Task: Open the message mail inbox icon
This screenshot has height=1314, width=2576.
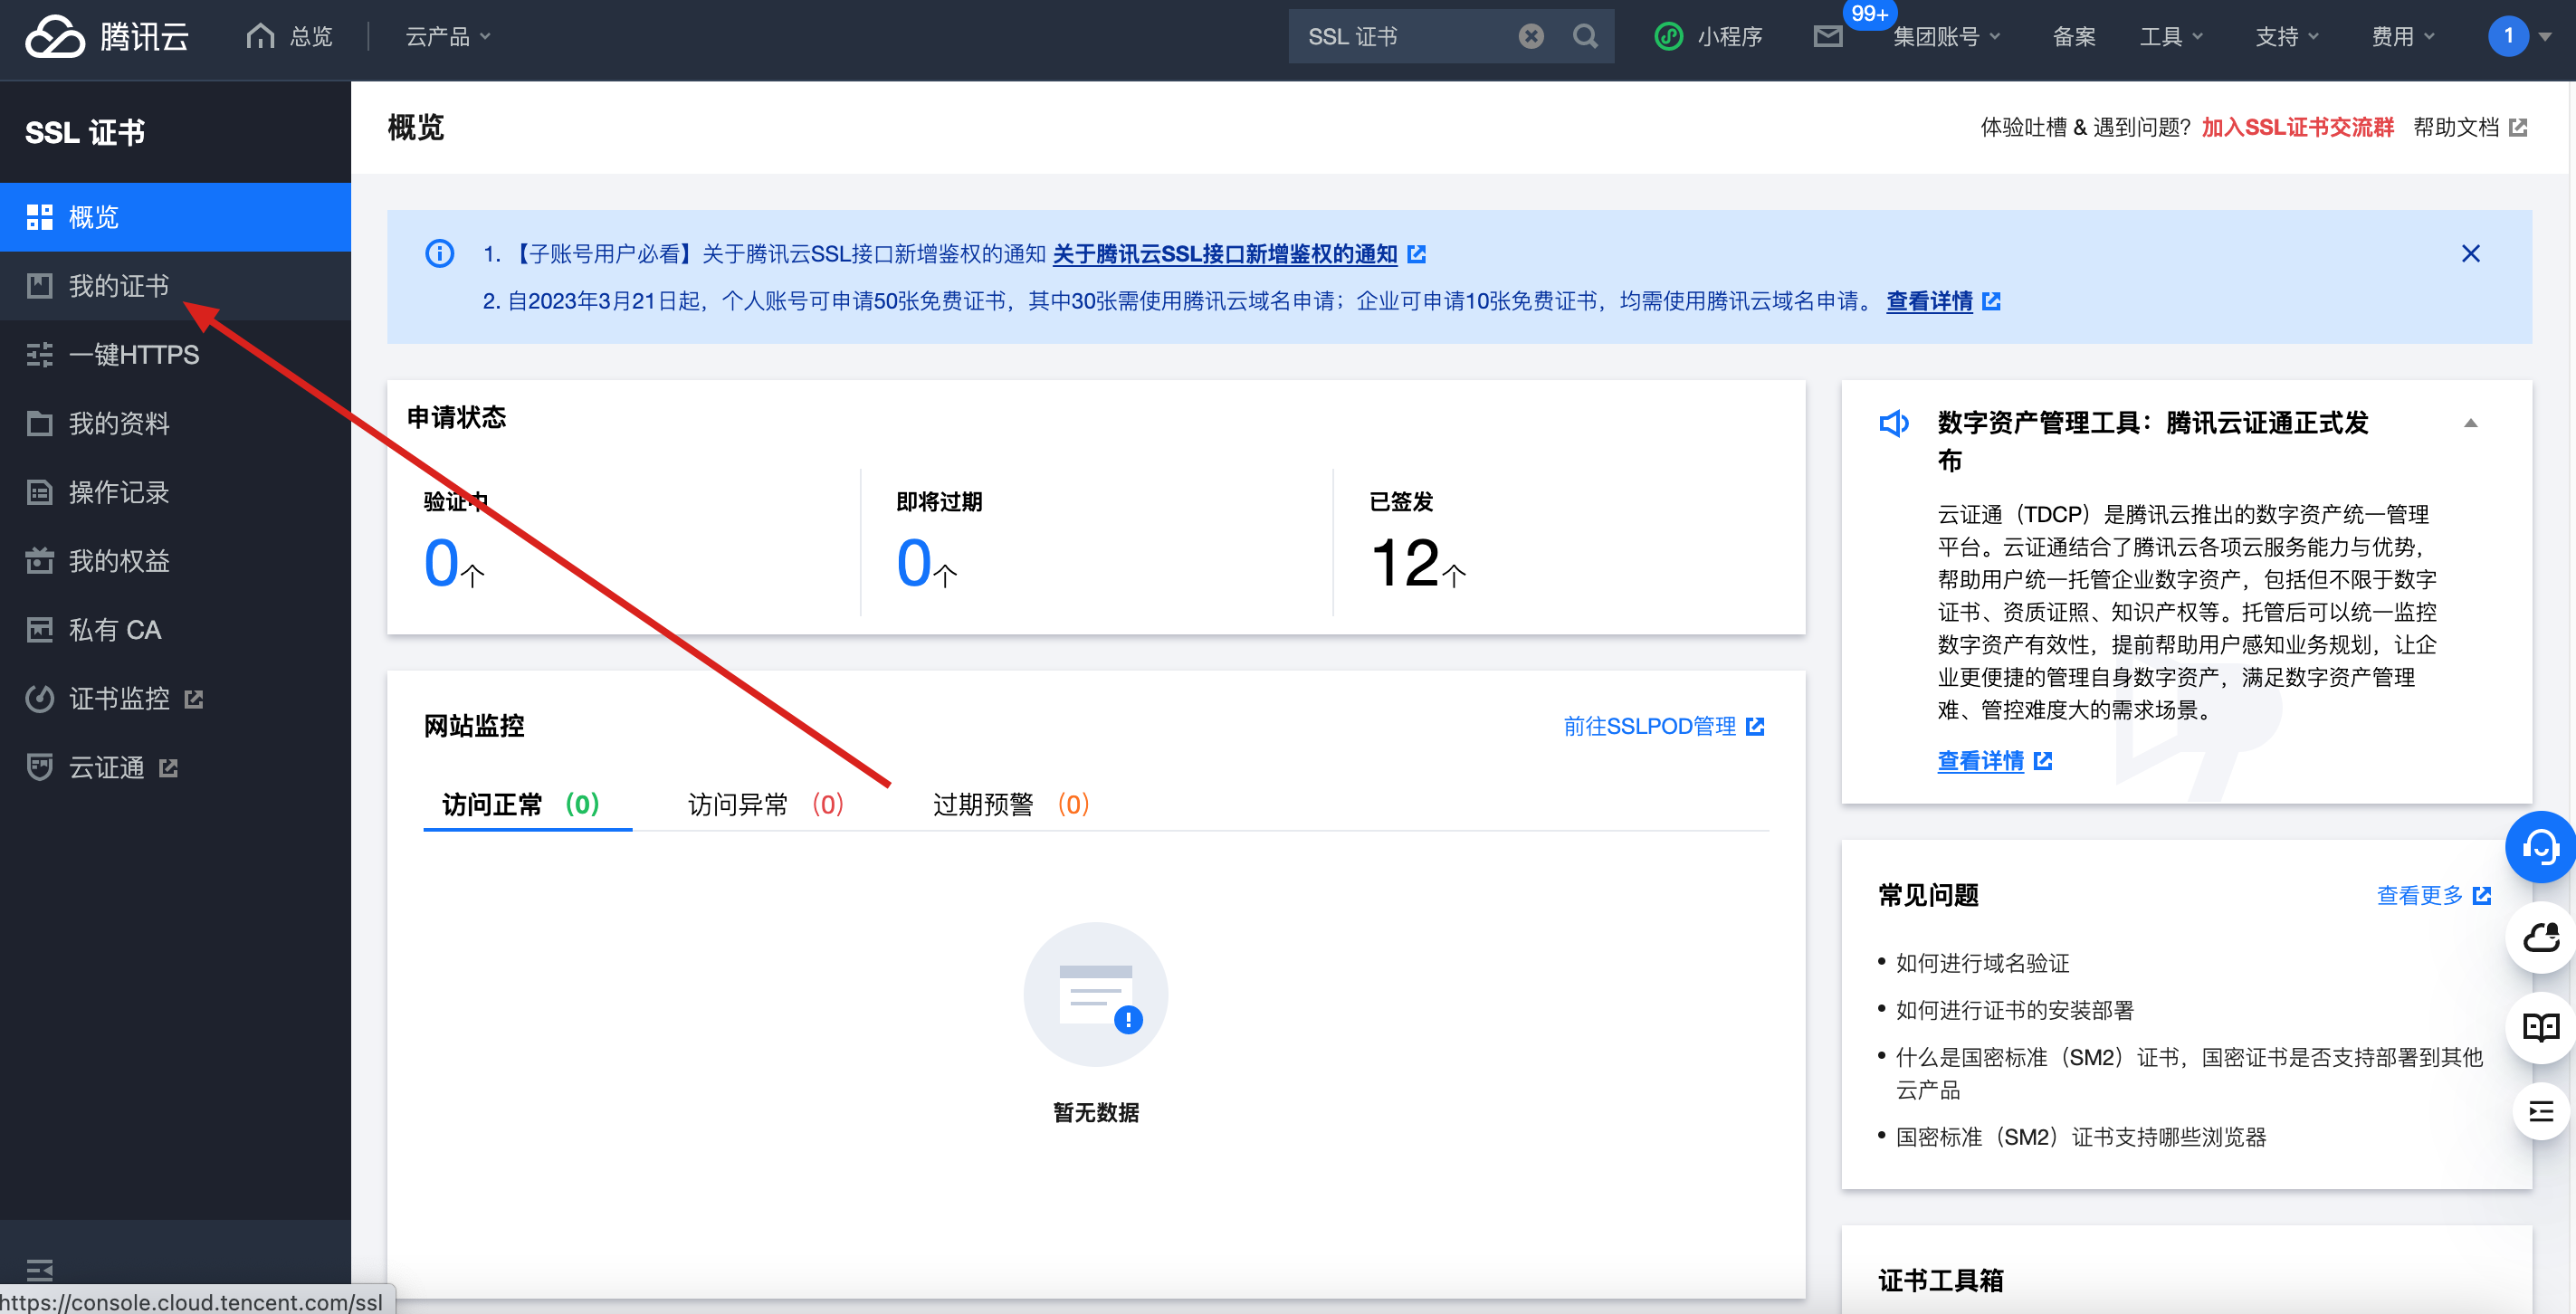Action: click(1828, 37)
